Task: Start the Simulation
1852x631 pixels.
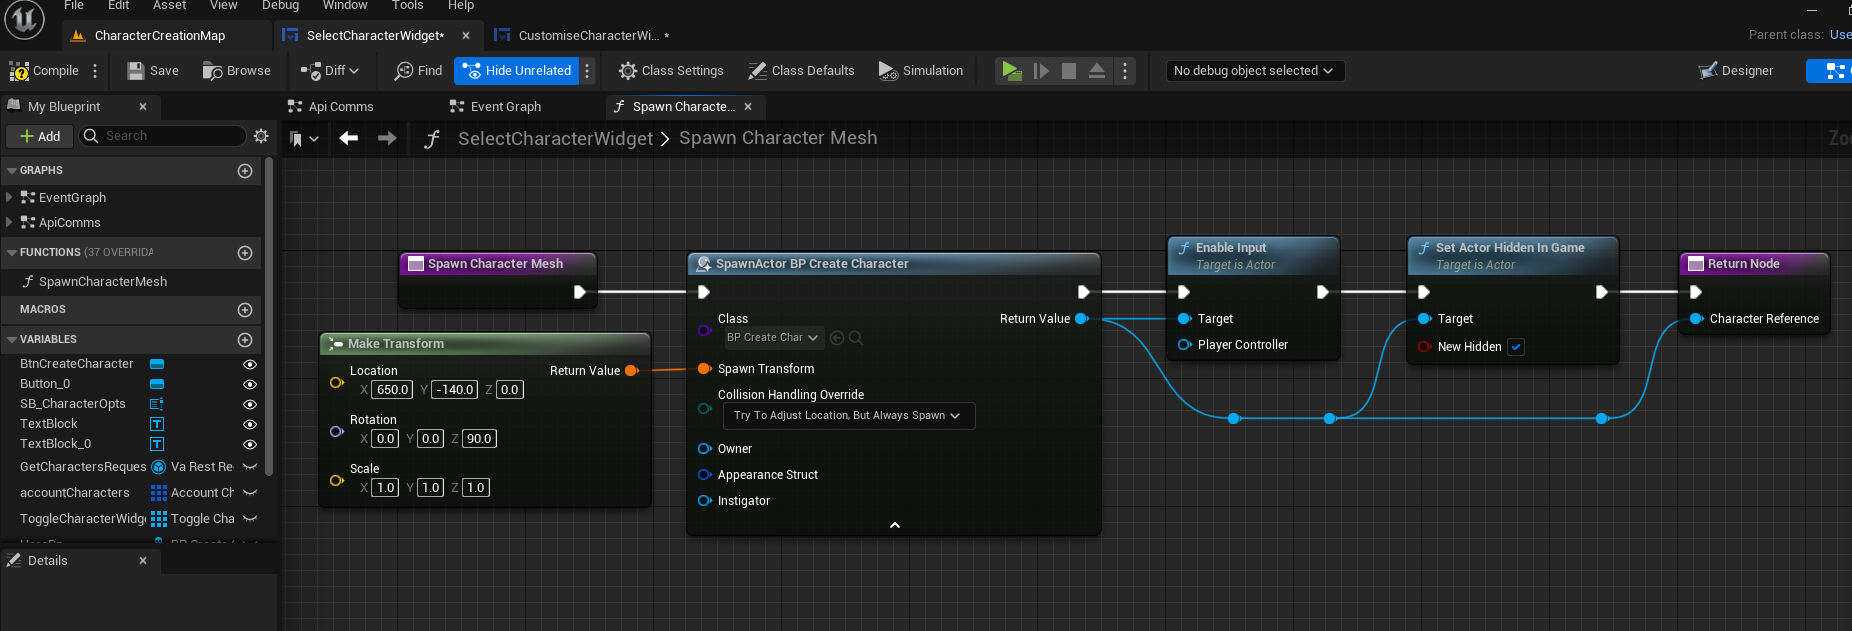Action: click(921, 71)
